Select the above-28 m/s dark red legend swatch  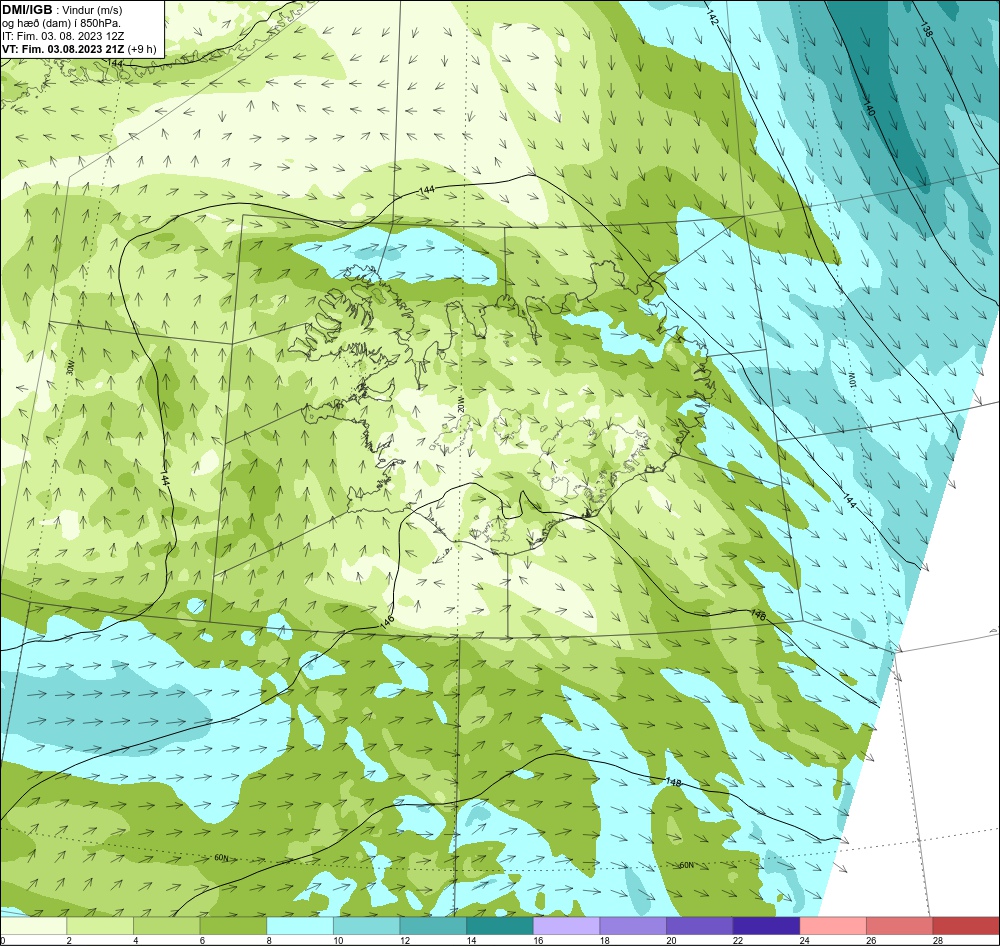click(x=966, y=926)
